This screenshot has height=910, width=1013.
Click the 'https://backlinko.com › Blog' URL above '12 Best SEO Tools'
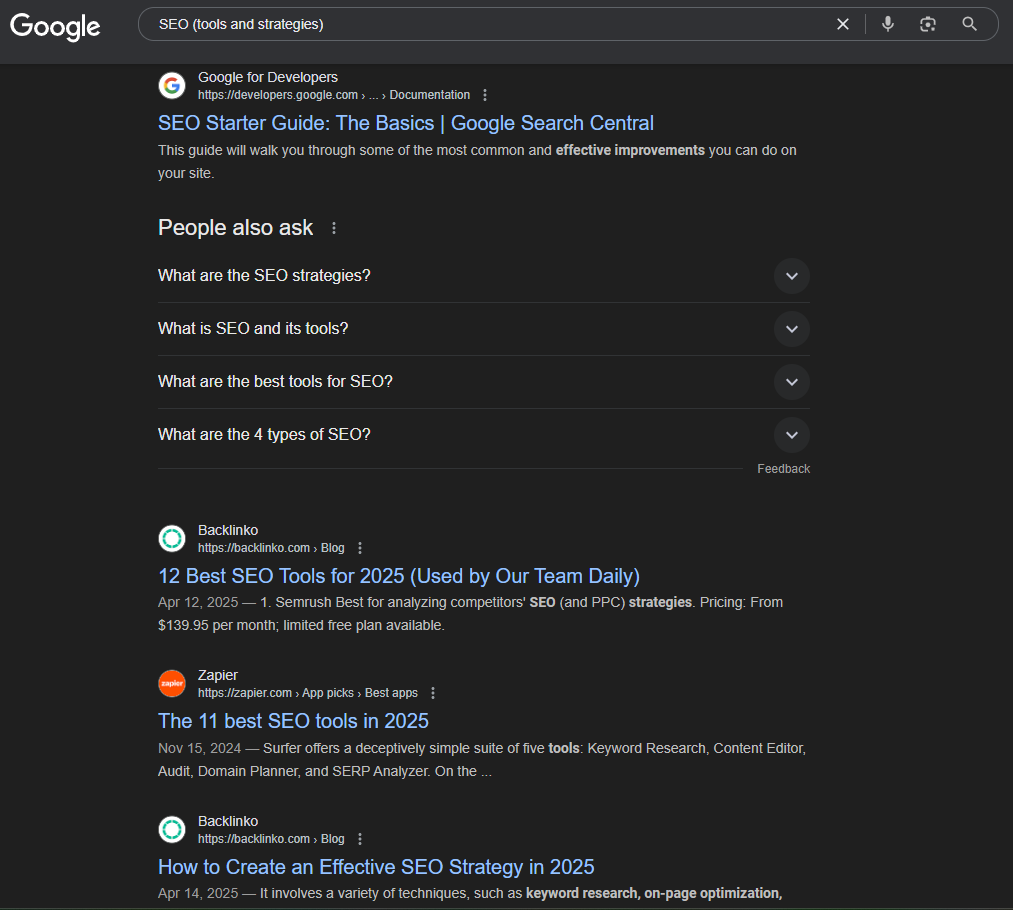coord(271,548)
